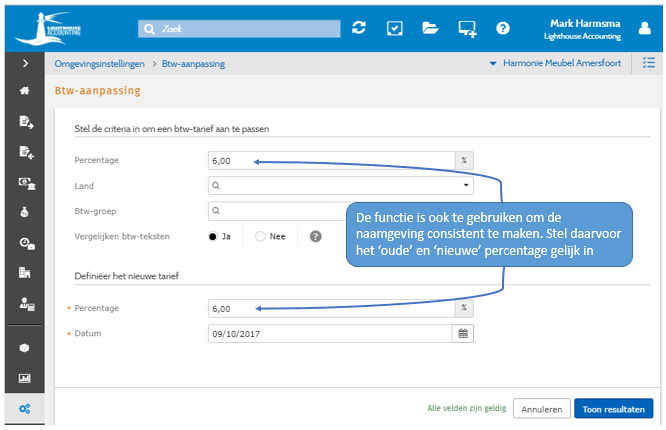Select the 'Ja' radio button
Screen dimensions: 666x430
click(213, 236)
